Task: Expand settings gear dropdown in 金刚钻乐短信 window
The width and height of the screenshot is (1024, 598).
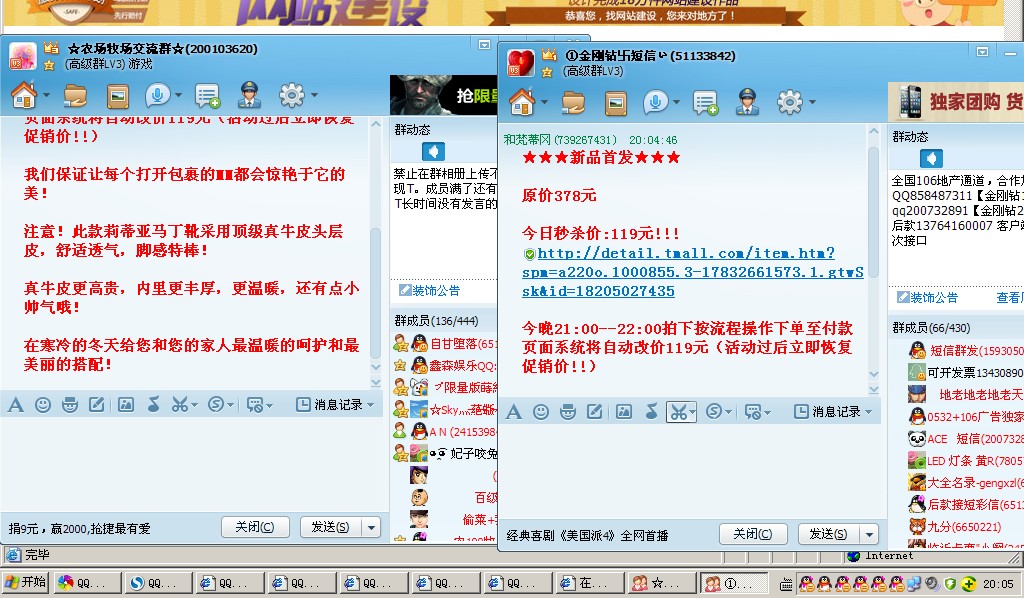Action: (x=812, y=102)
